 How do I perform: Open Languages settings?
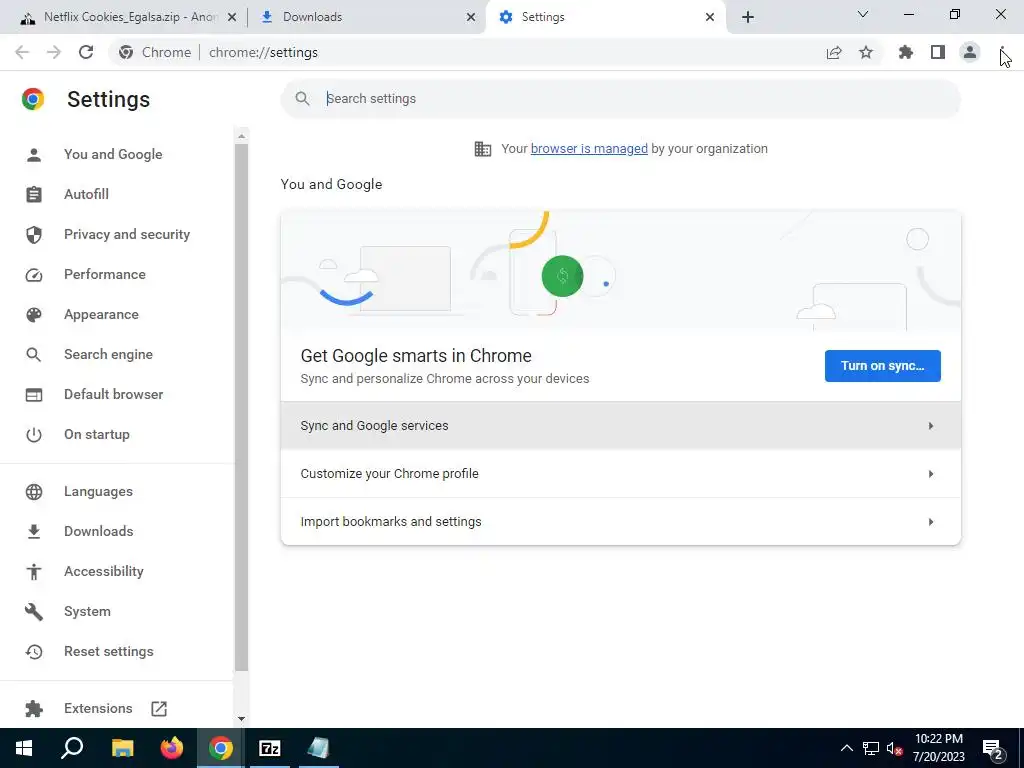tap(98, 492)
